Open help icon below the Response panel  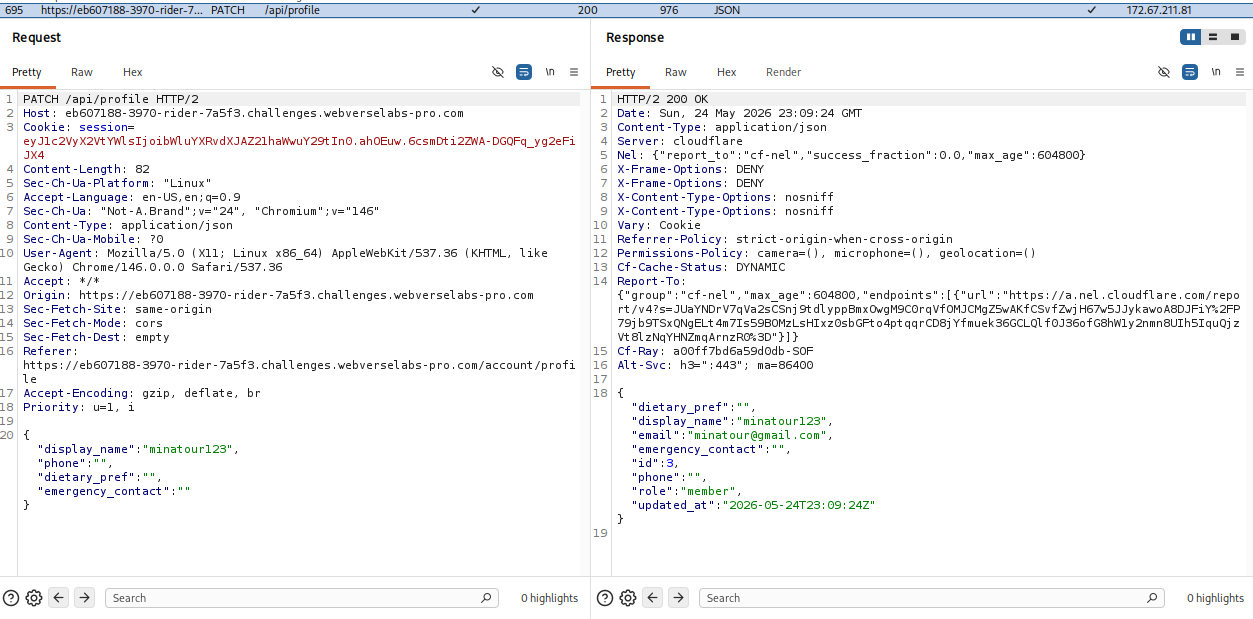[605, 598]
